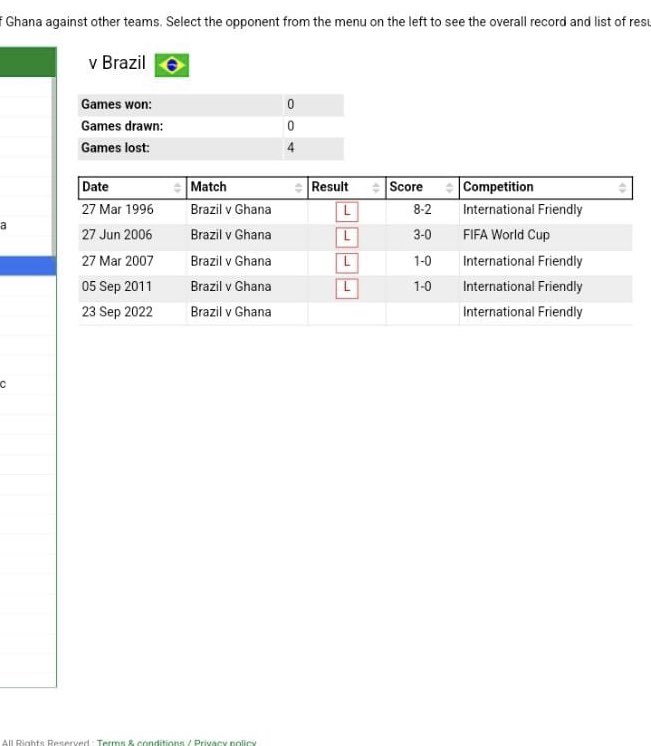Click the 'Games drawn:' label
Image resolution: width=651 pixels, height=746 pixels.
122,126
